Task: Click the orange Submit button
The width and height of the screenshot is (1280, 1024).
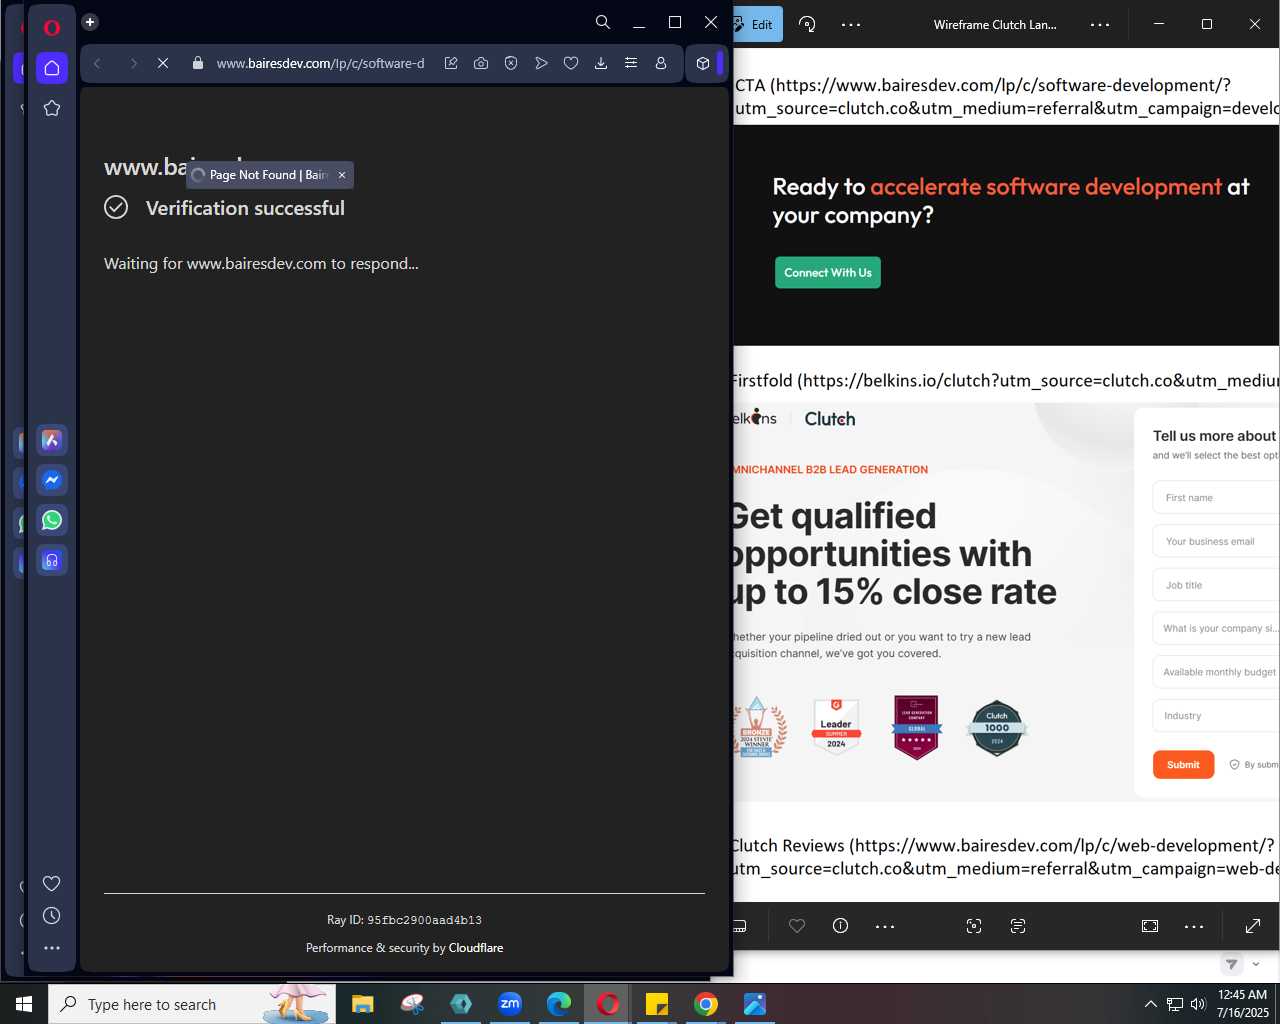Action: point(1183,765)
